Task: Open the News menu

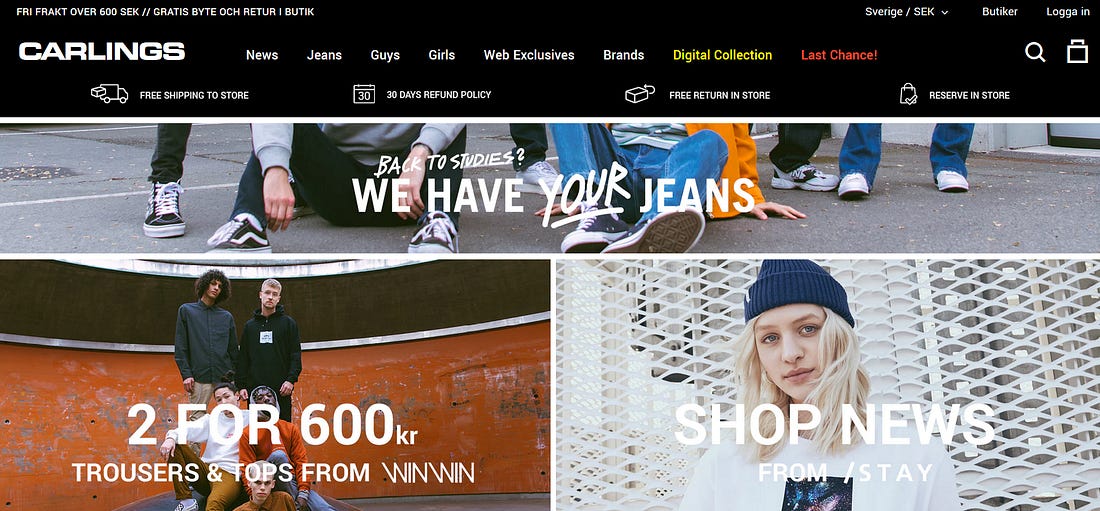Action: (x=262, y=55)
